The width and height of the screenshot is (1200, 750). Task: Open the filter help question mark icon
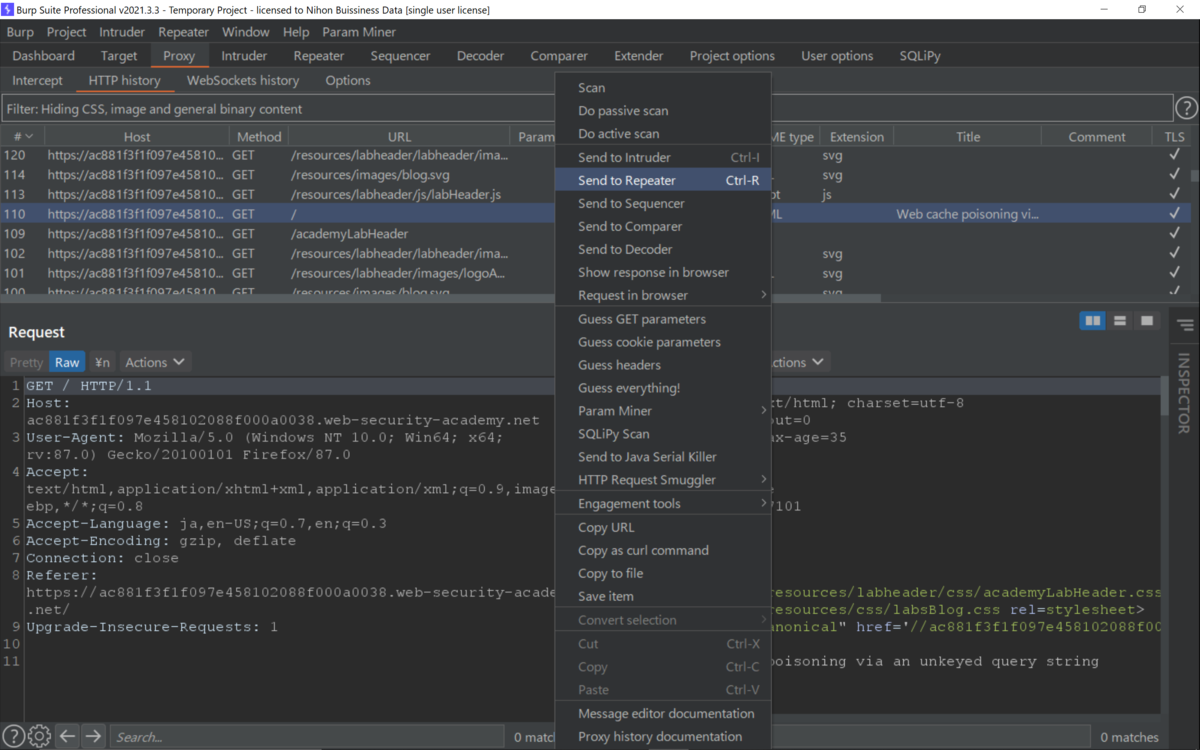tap(1186, 108)
